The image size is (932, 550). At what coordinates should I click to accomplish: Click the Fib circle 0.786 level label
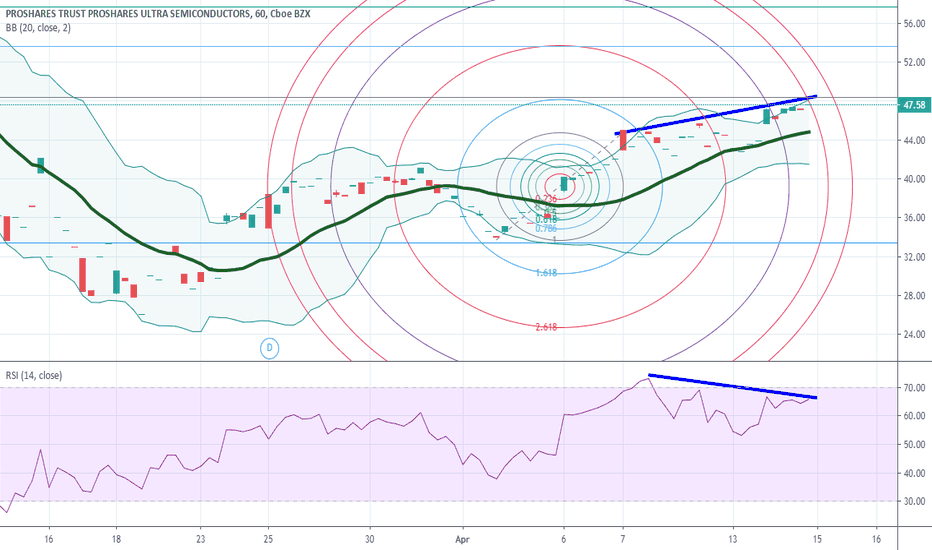pos(546,228)
